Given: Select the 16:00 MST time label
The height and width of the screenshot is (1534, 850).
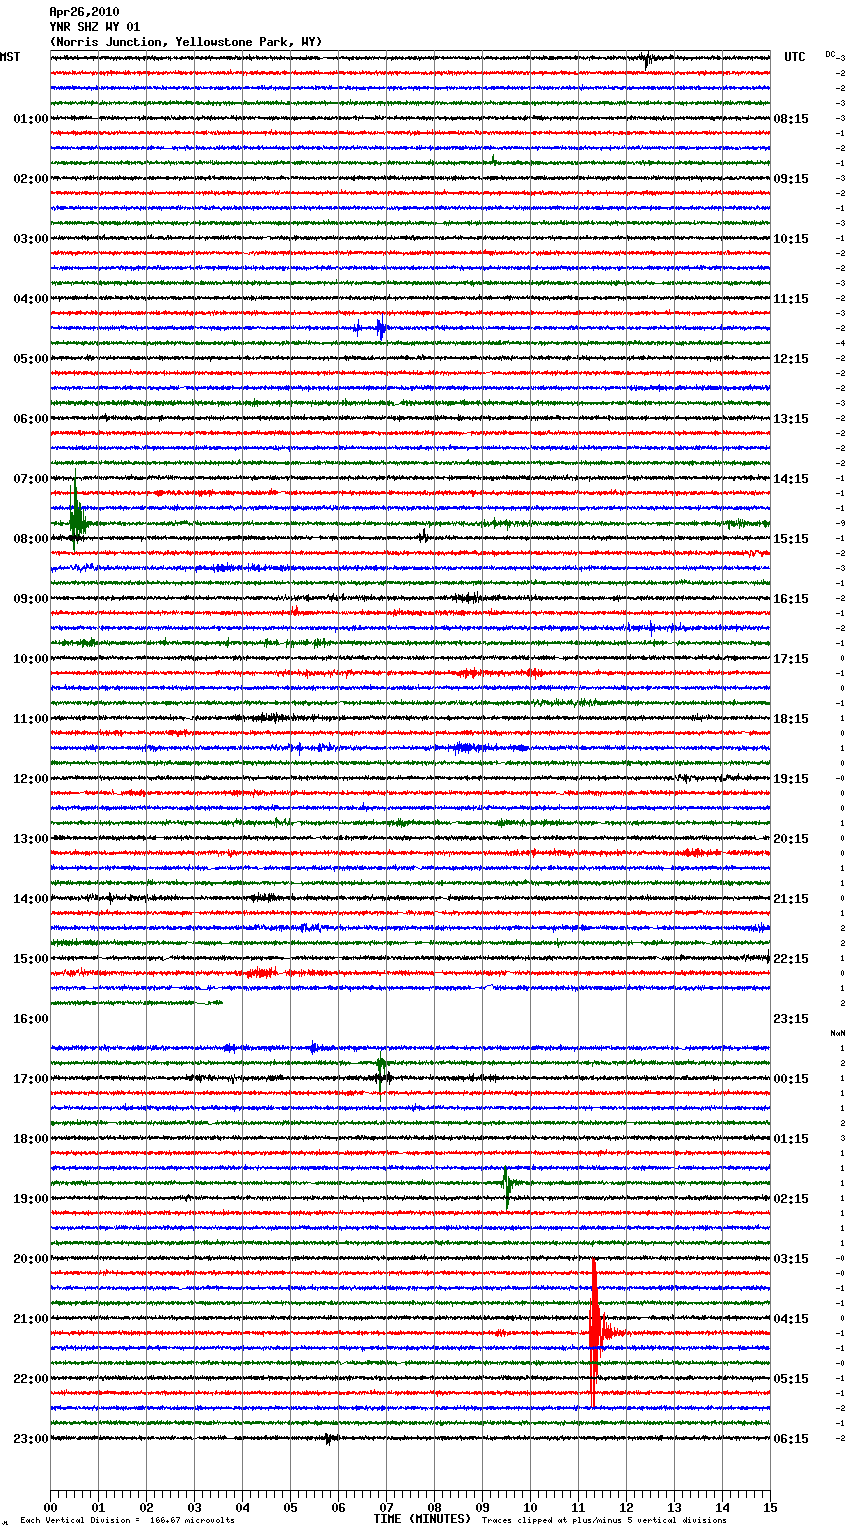Looking at the screenshot, I should tap(30, 1019).
